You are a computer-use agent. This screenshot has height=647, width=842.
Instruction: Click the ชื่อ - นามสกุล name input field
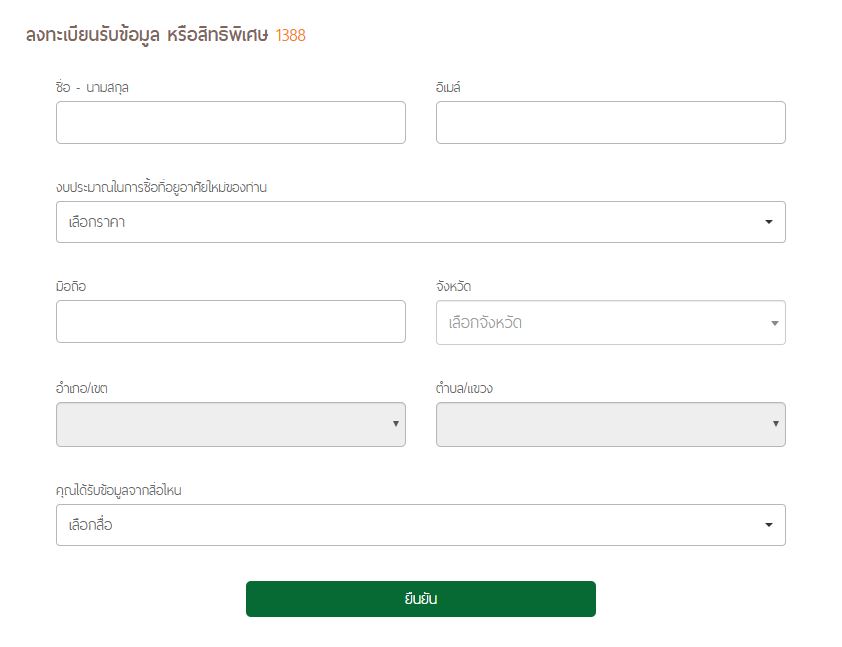coord(230,122)
